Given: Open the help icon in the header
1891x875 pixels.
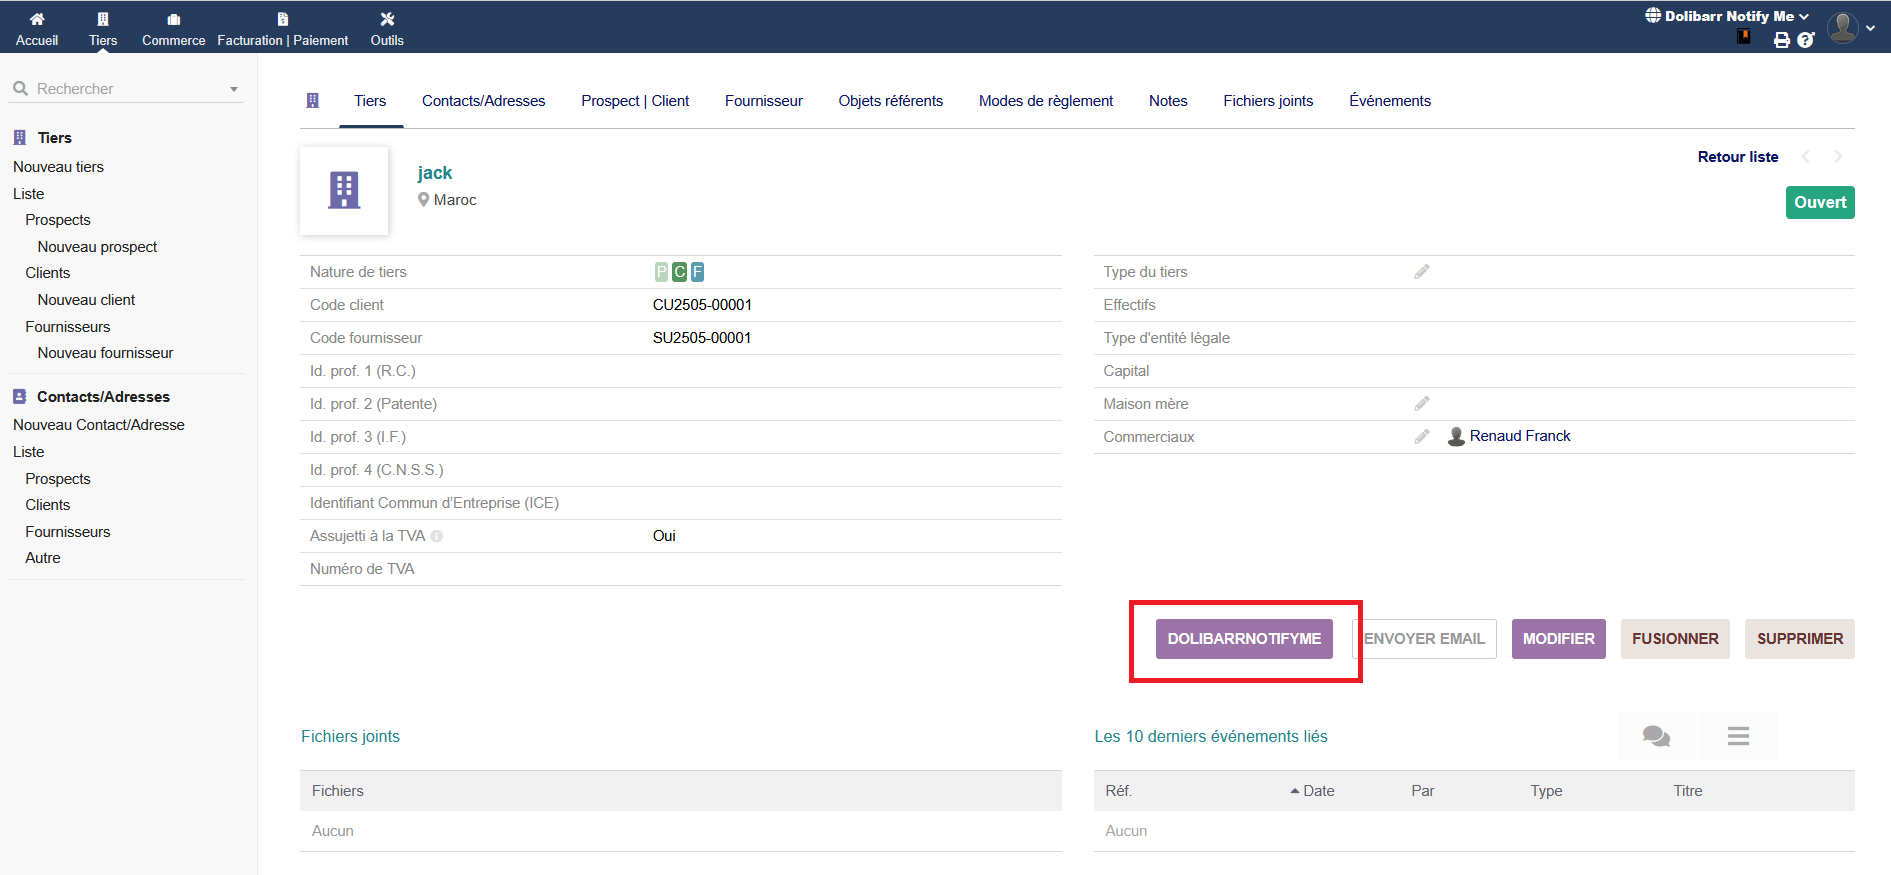Looking at the screenshot, I should click(x=1805, y=40).
